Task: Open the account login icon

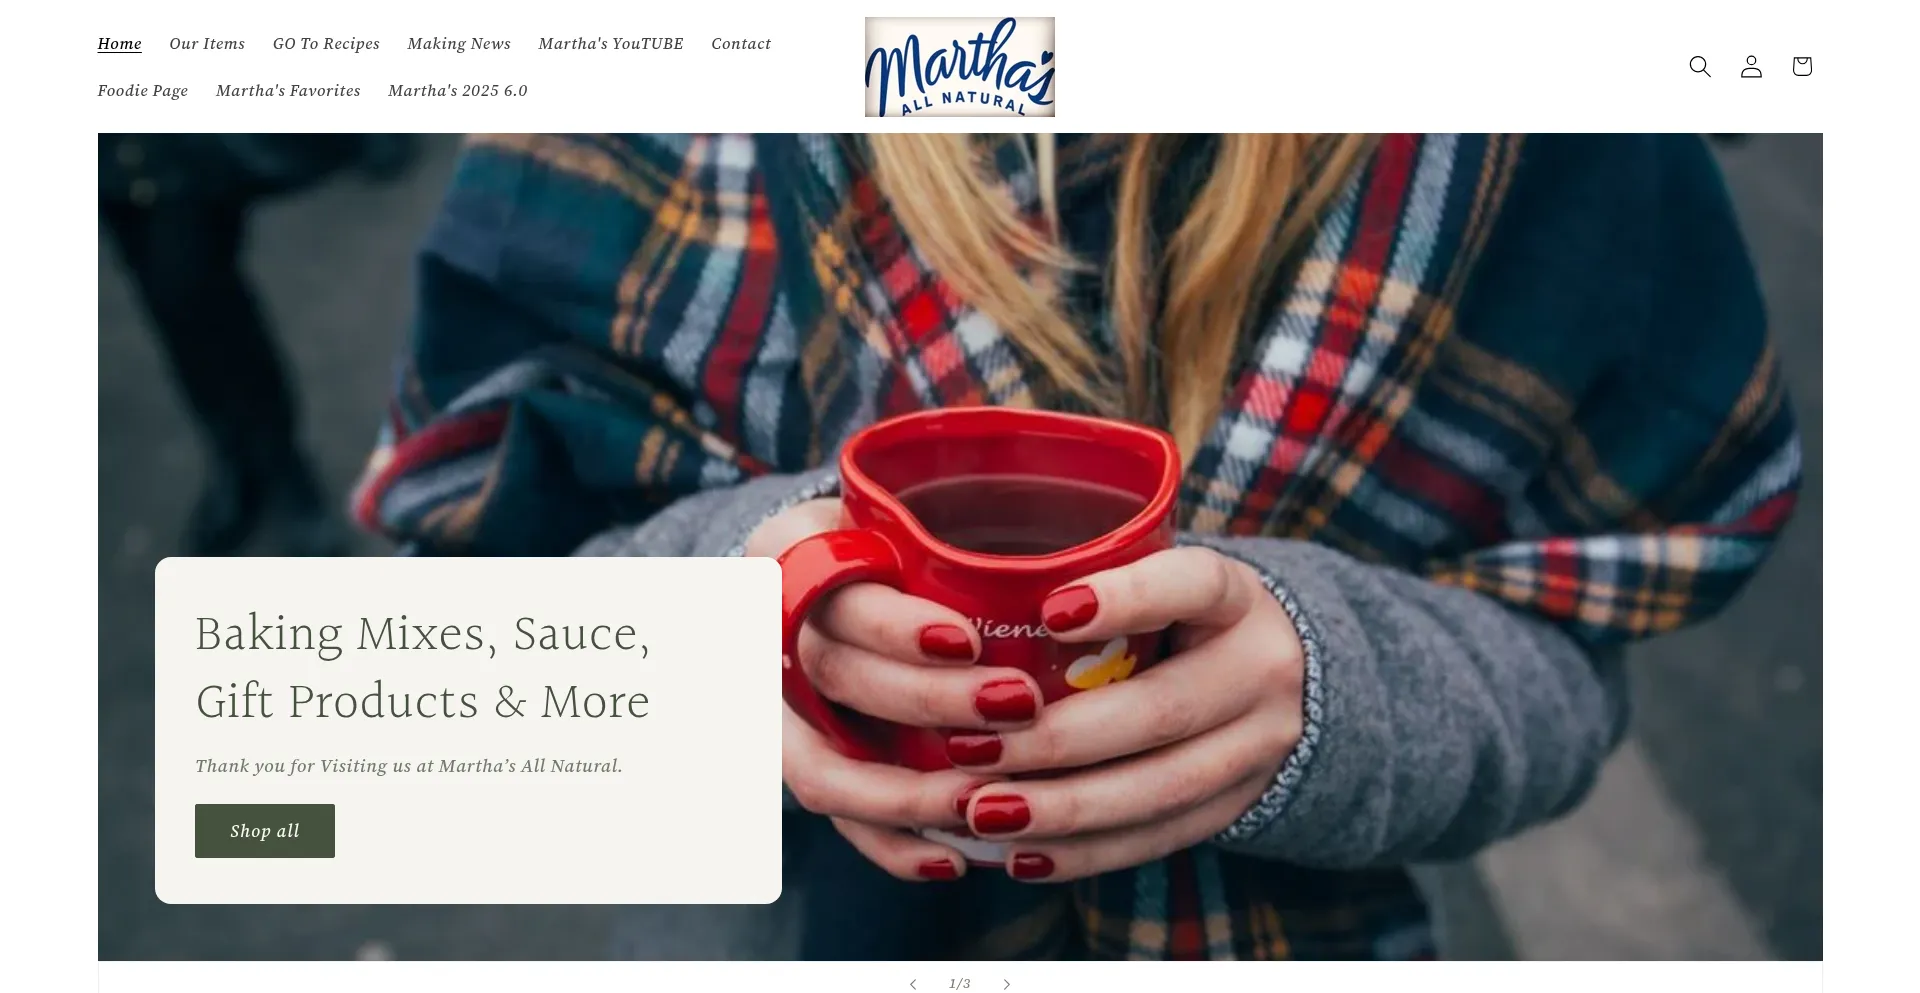Action: pyautogui.click(x=1751, y=67)
